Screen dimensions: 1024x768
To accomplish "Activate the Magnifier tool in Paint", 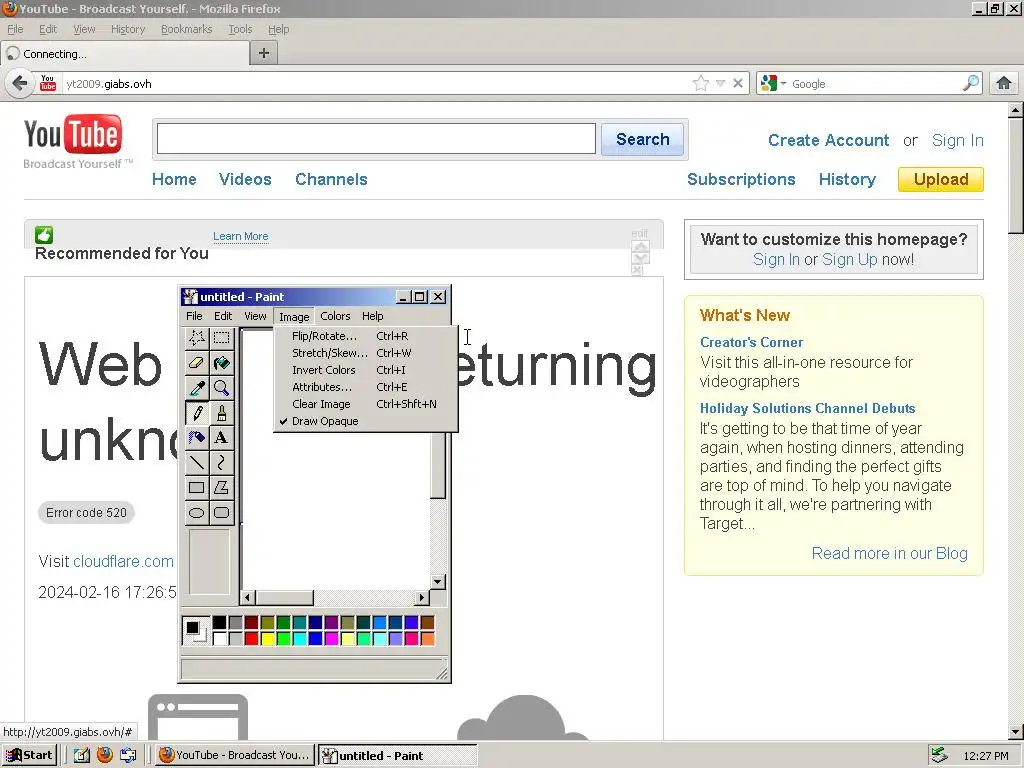I will coord(221,388).
